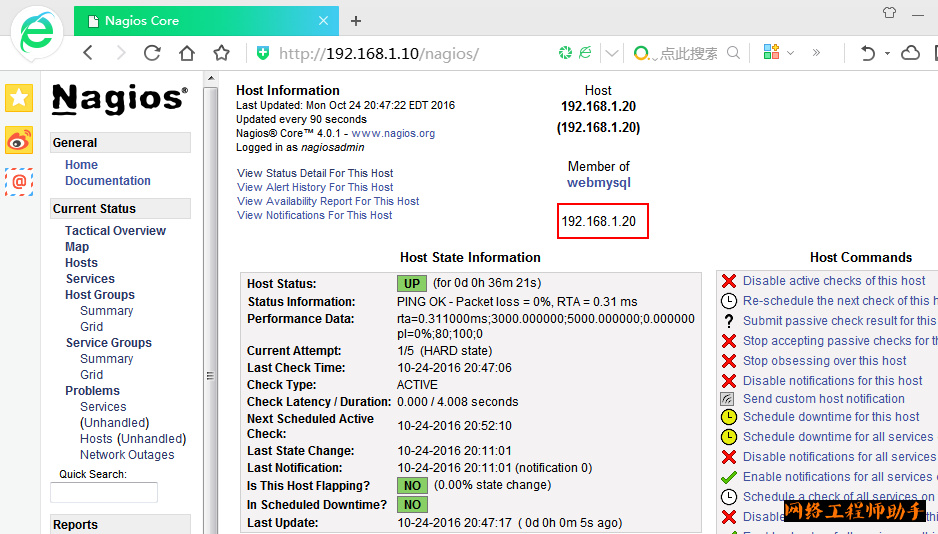The image size is (938, 534).
Task: Reload the page with the refresh icon
Action: pos(153,53)
